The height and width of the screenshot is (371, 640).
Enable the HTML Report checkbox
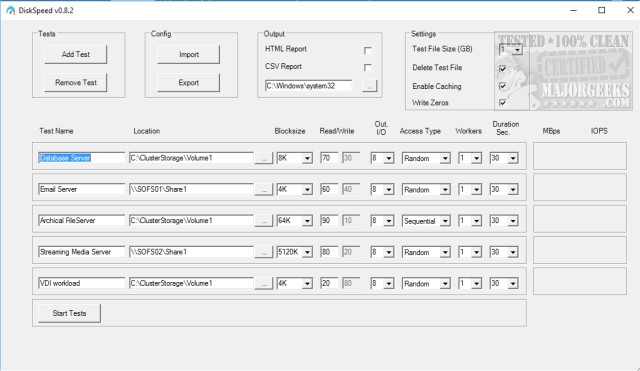coord(367,50)
